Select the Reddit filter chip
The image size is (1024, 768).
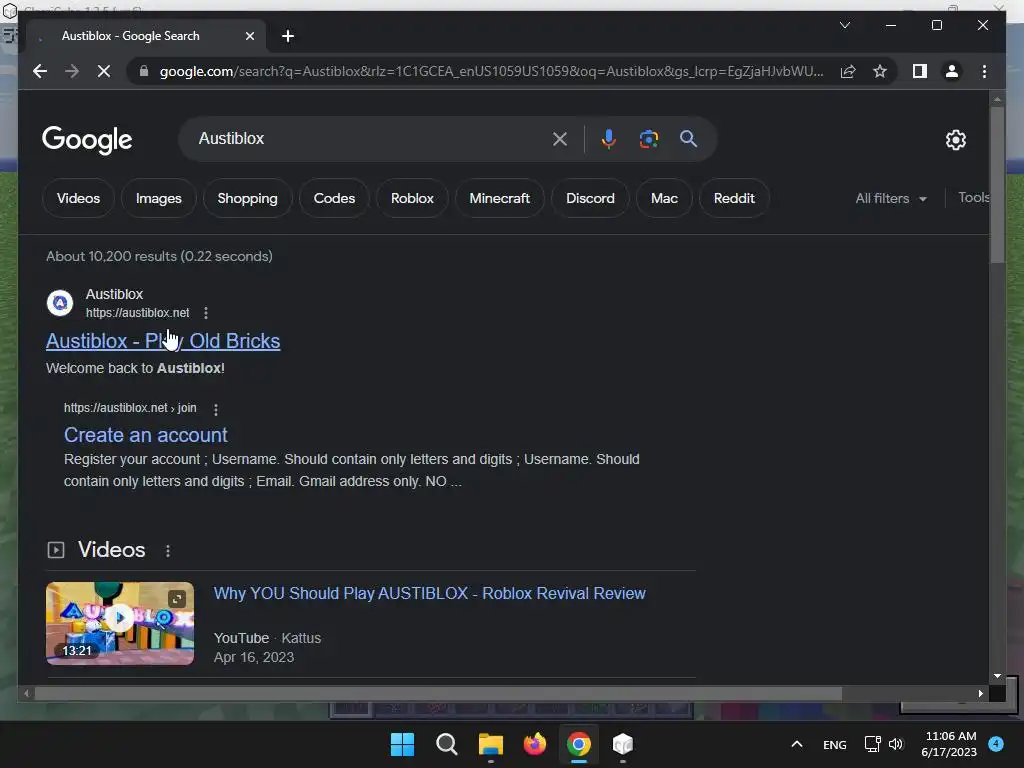pos(734,198)
